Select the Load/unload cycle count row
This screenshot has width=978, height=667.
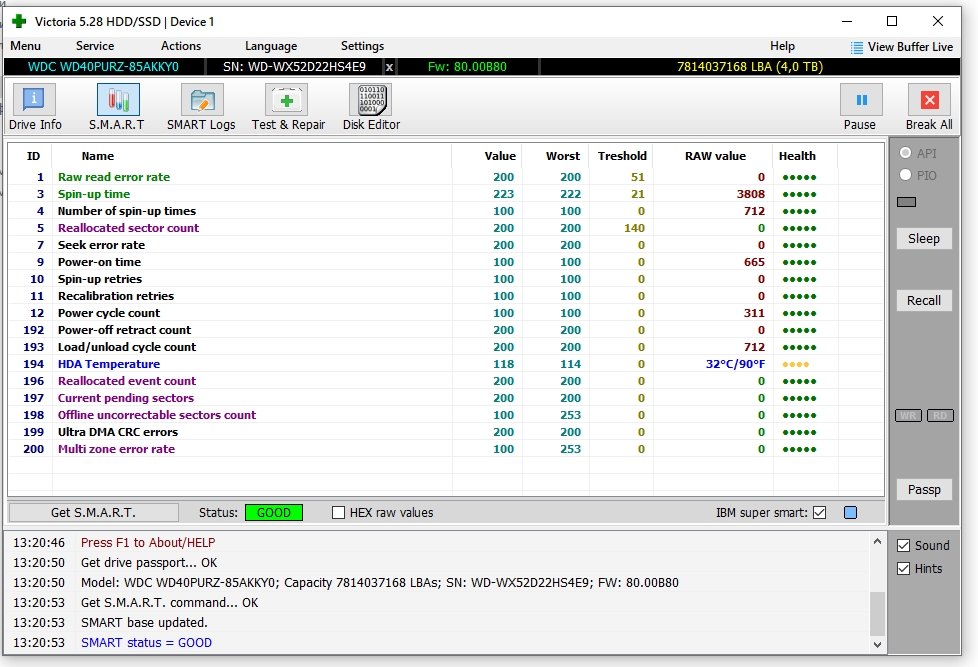pyautogui.click(x=446, y=348)
